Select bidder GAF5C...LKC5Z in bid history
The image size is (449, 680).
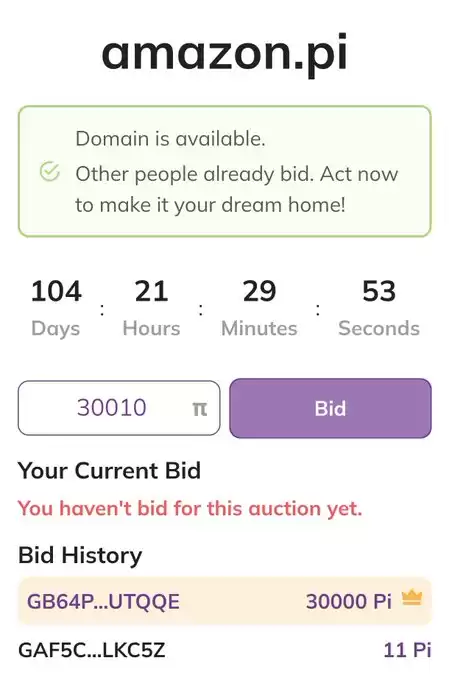(92, 650)
